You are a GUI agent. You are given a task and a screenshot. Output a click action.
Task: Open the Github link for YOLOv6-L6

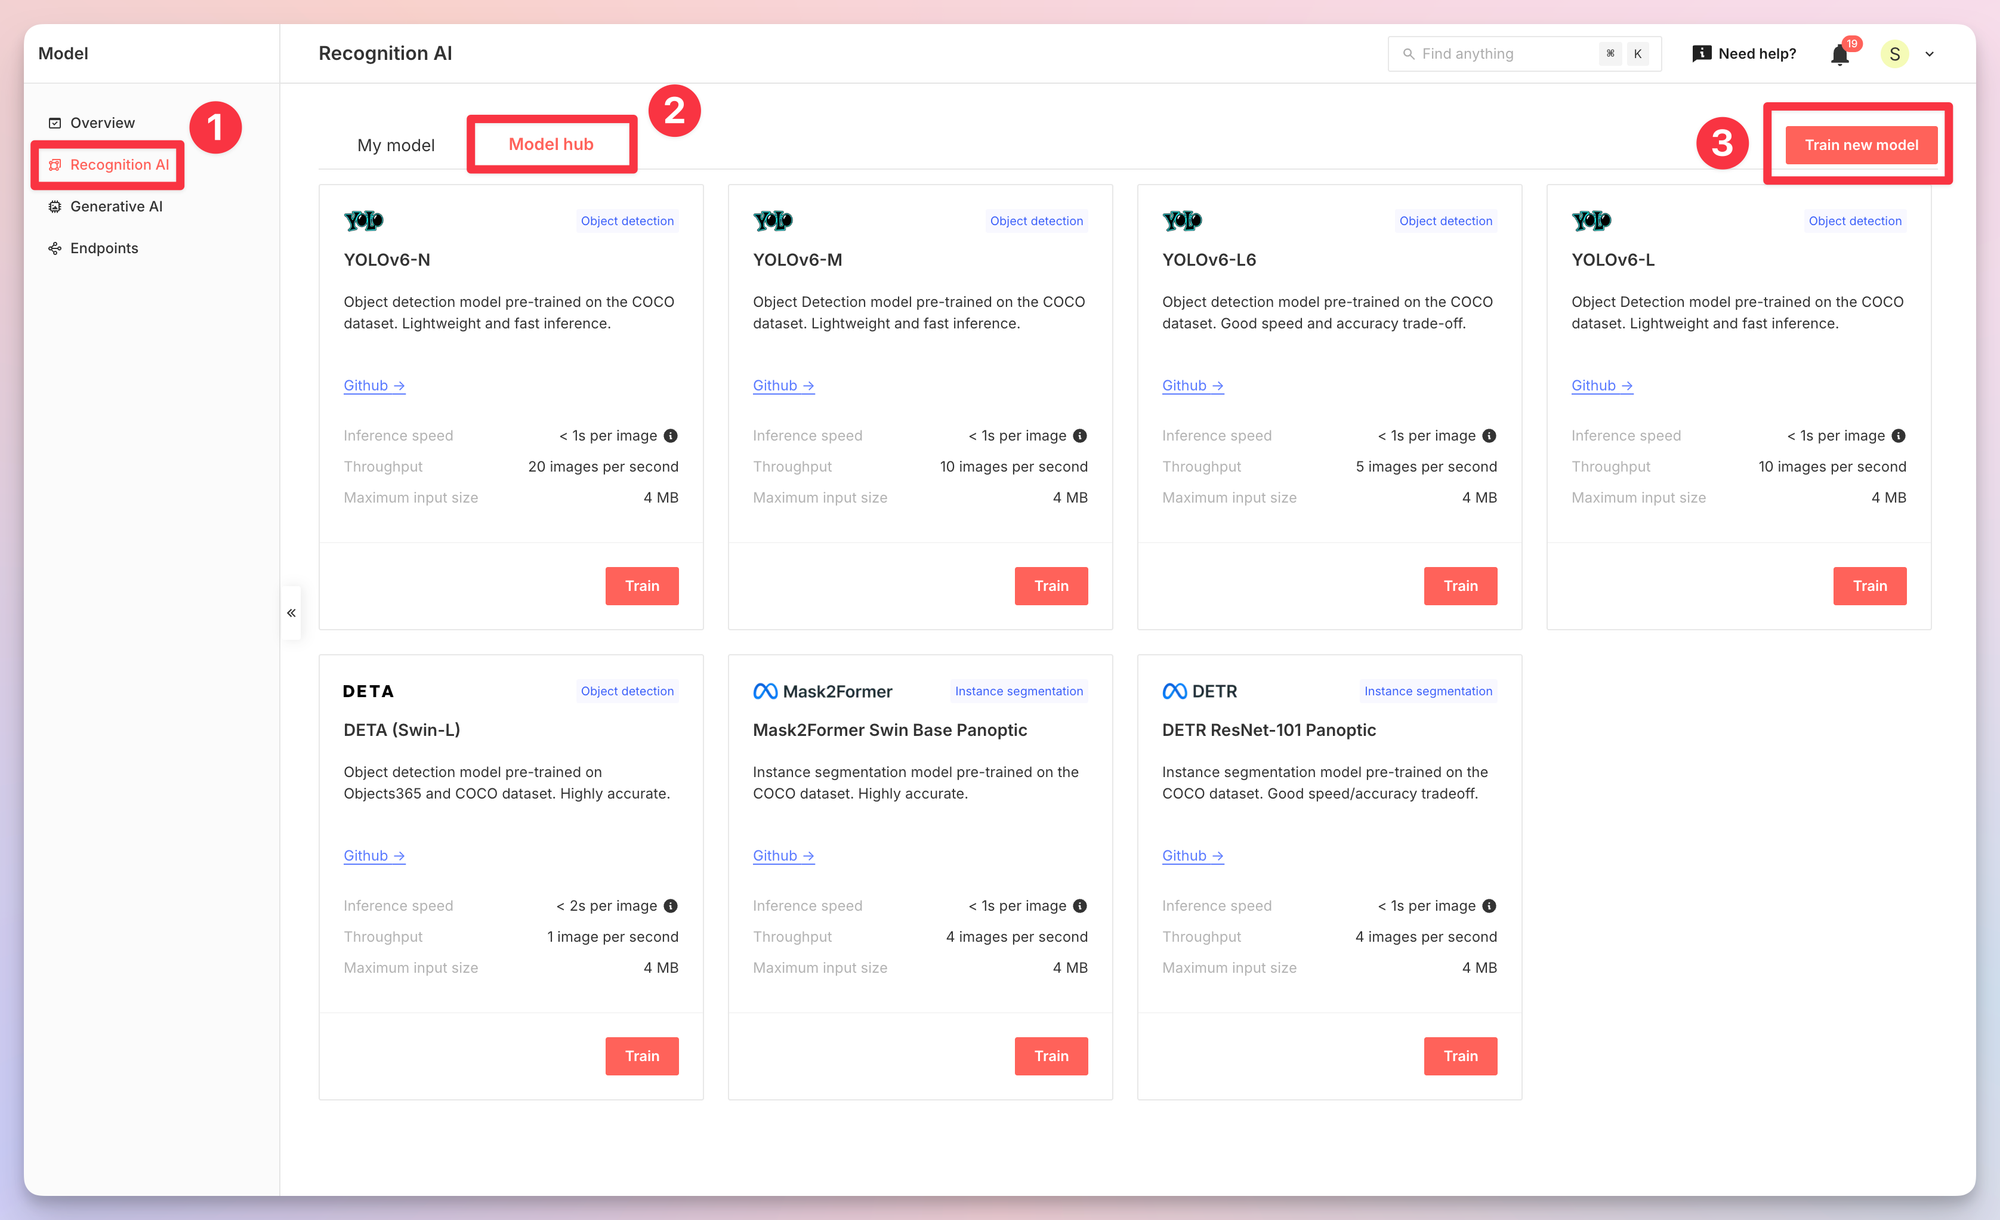point(1192,386)
